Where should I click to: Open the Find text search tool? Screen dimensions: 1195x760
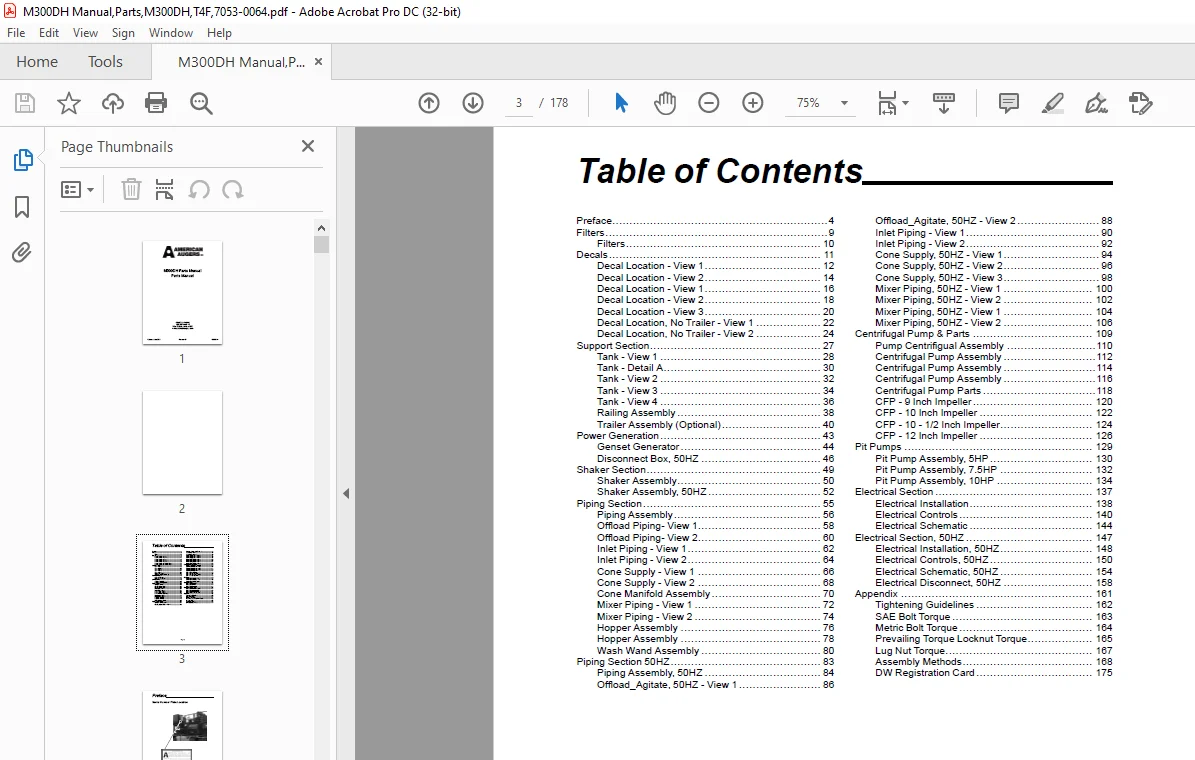point(201,103)
